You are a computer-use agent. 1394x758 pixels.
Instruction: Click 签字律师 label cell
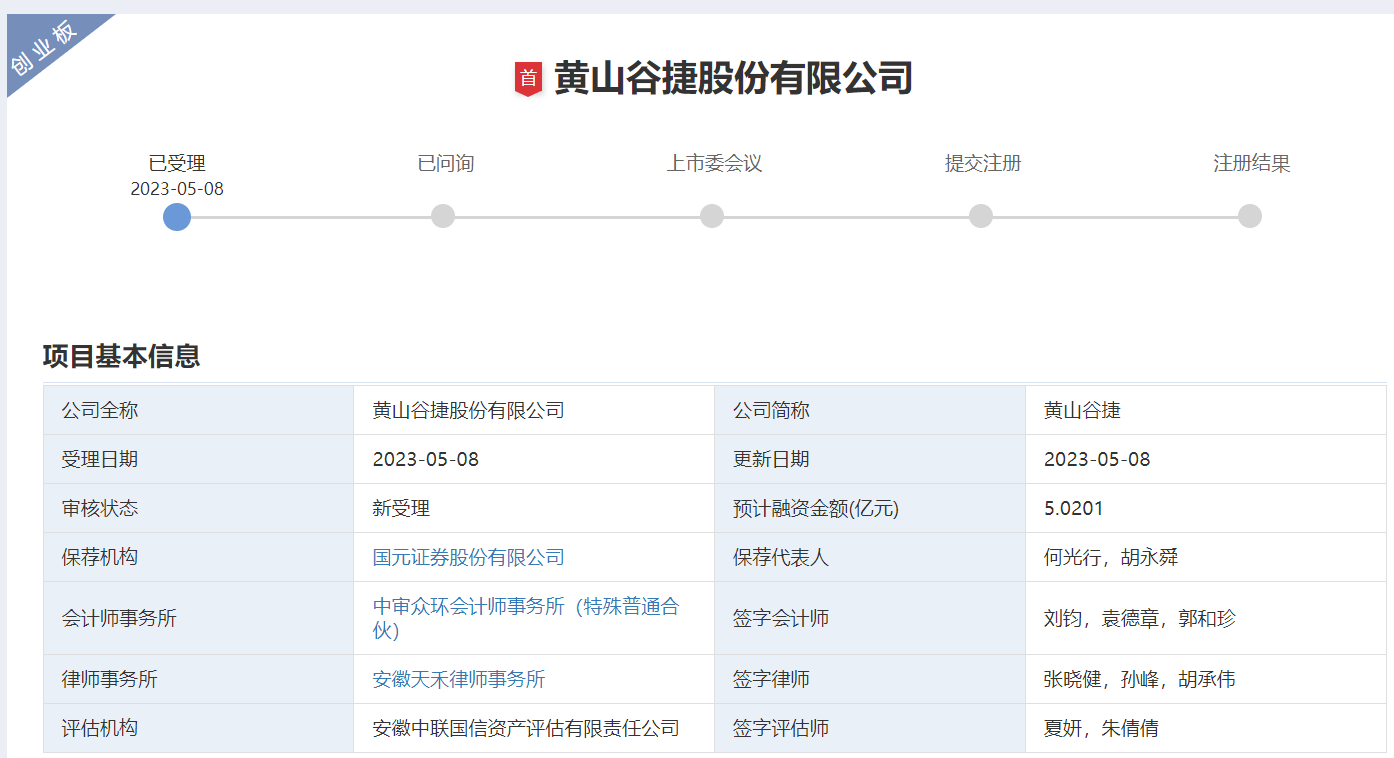click(x=870, y=679)
